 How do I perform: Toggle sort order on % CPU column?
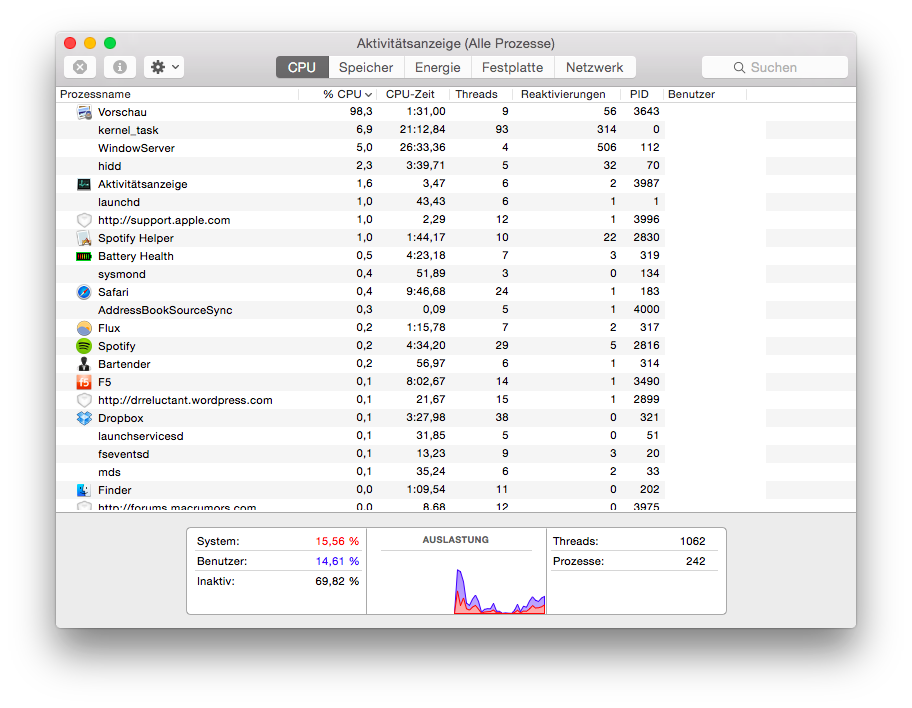click(338, 94)
